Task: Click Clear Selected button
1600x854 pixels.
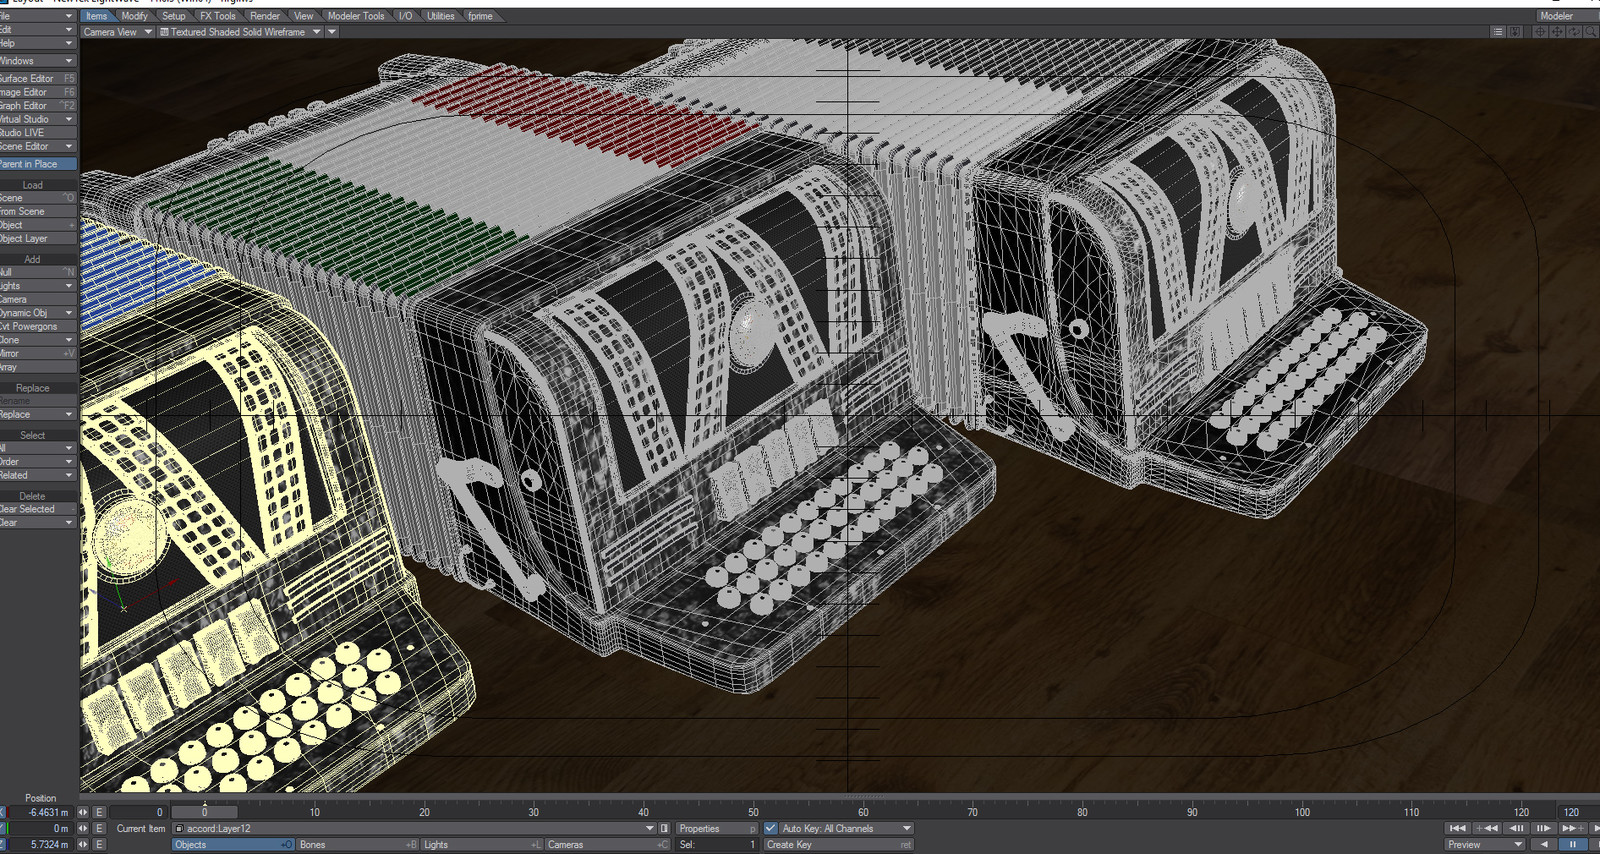Action: pos(38,509)
